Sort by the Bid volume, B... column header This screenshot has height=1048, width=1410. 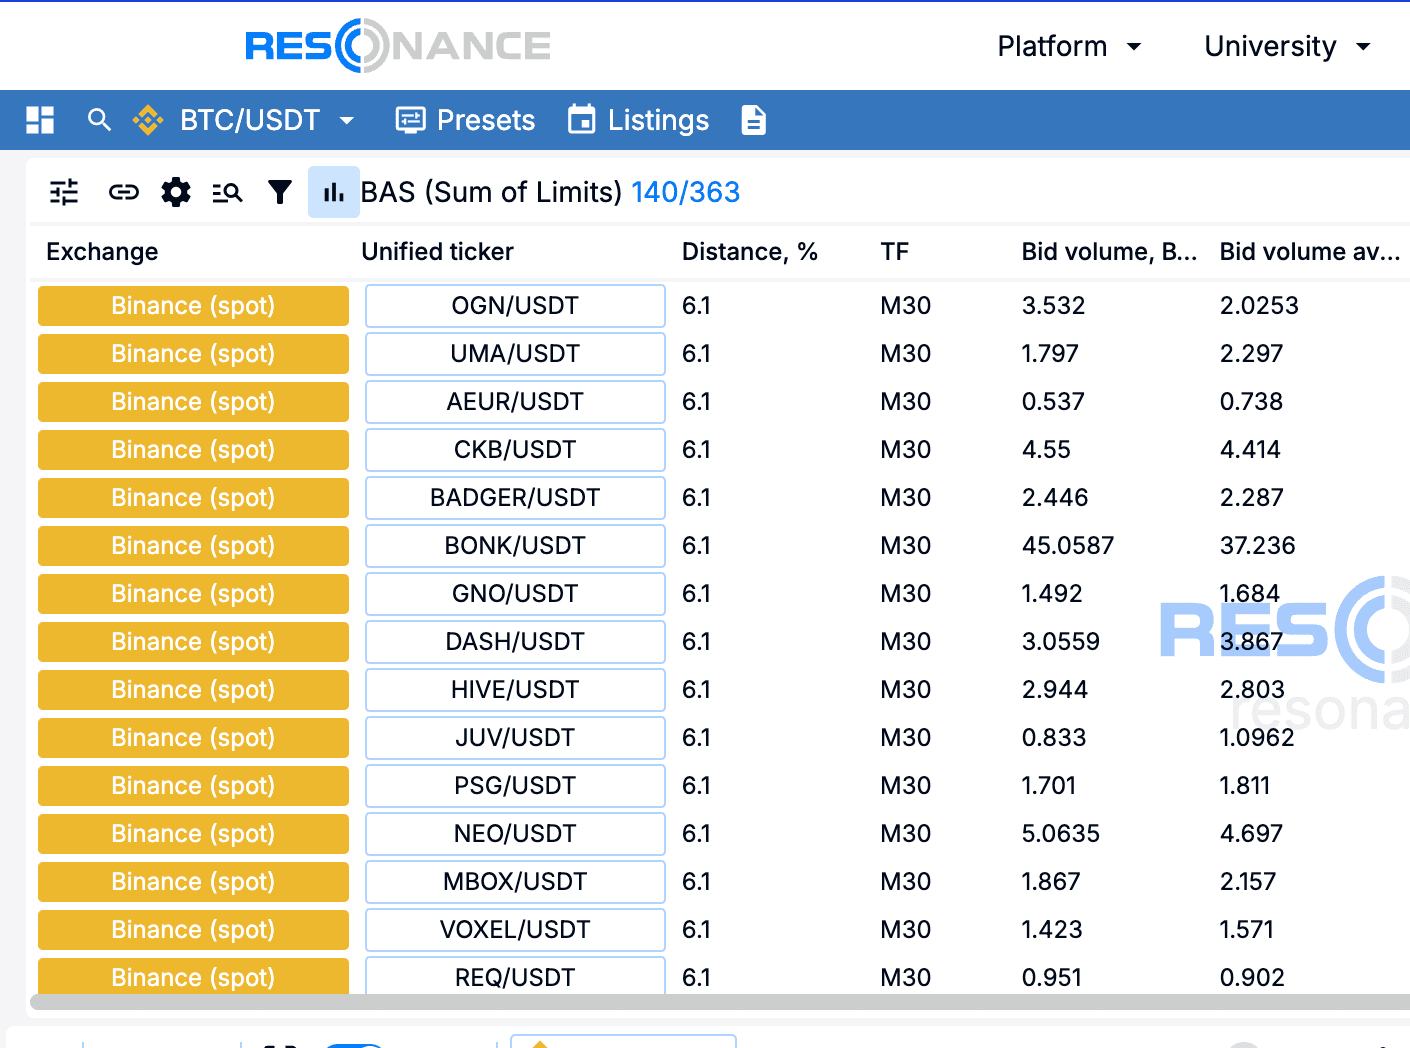coord(1109,252)
